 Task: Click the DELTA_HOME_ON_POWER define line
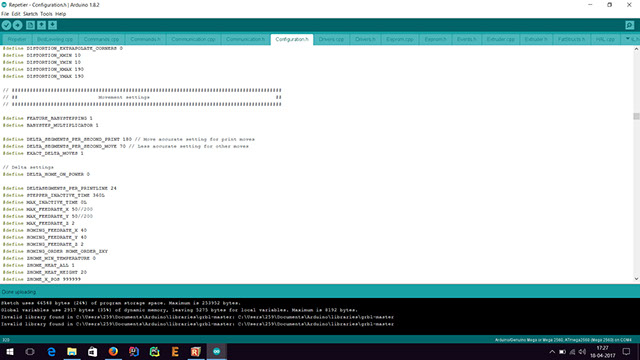click(x=46, y=174)
